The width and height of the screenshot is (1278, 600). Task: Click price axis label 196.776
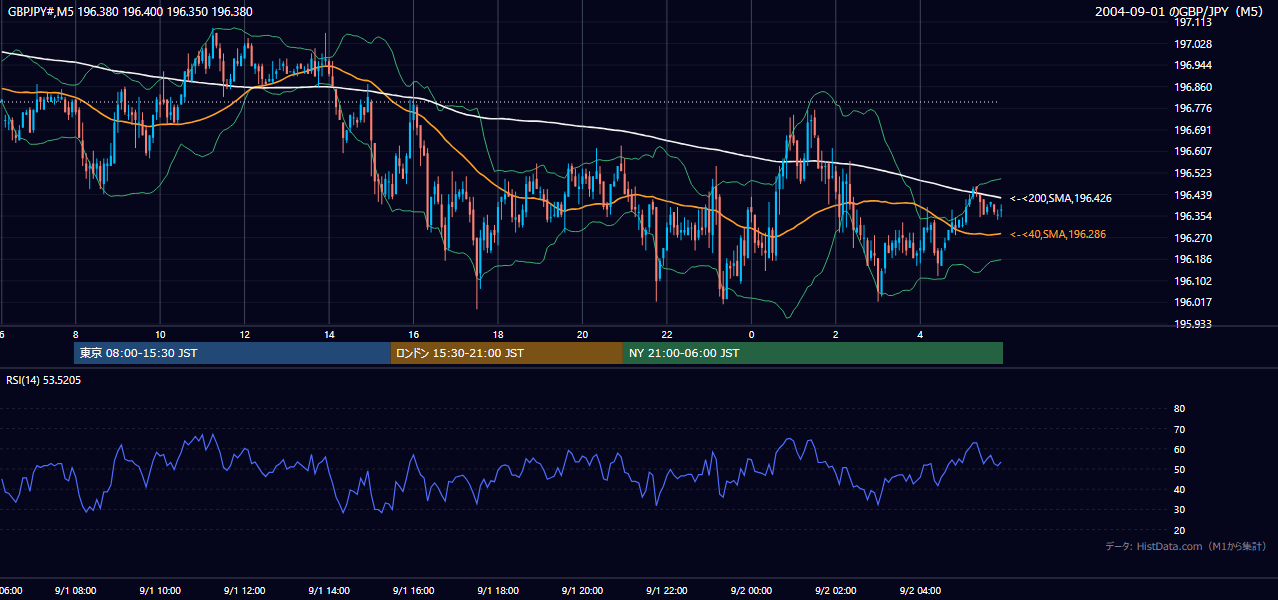[1193, 108]
